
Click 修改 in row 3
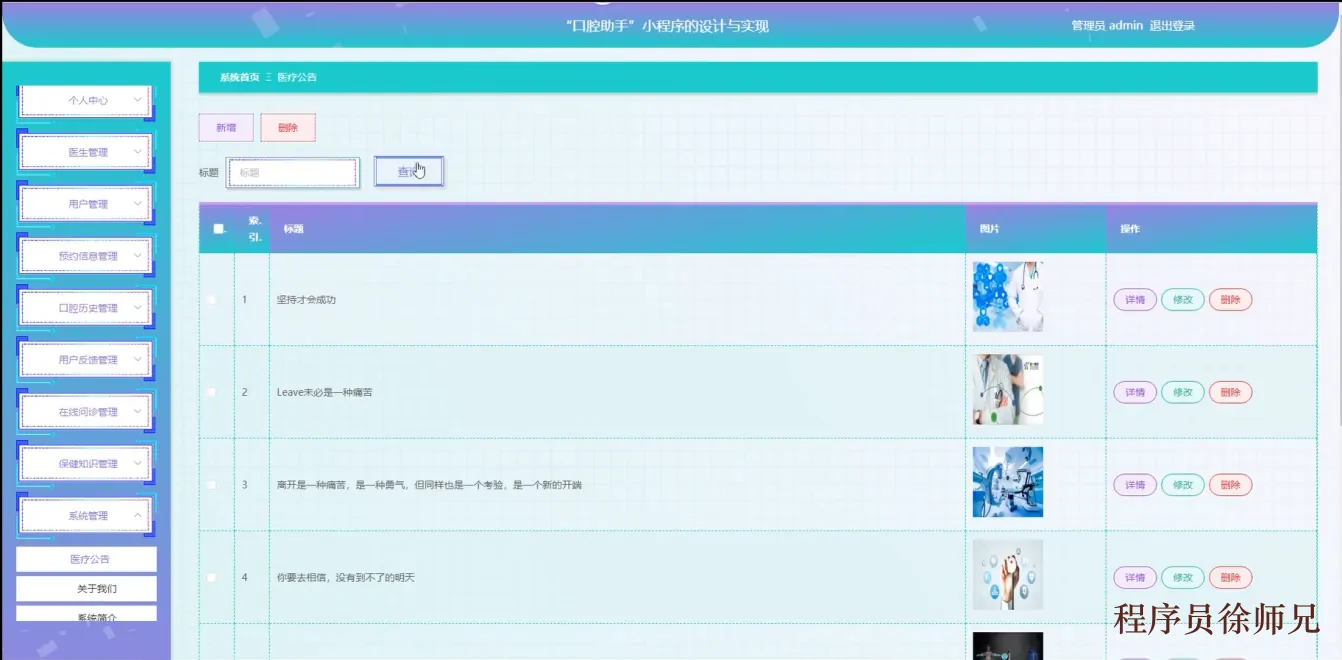1183,485
